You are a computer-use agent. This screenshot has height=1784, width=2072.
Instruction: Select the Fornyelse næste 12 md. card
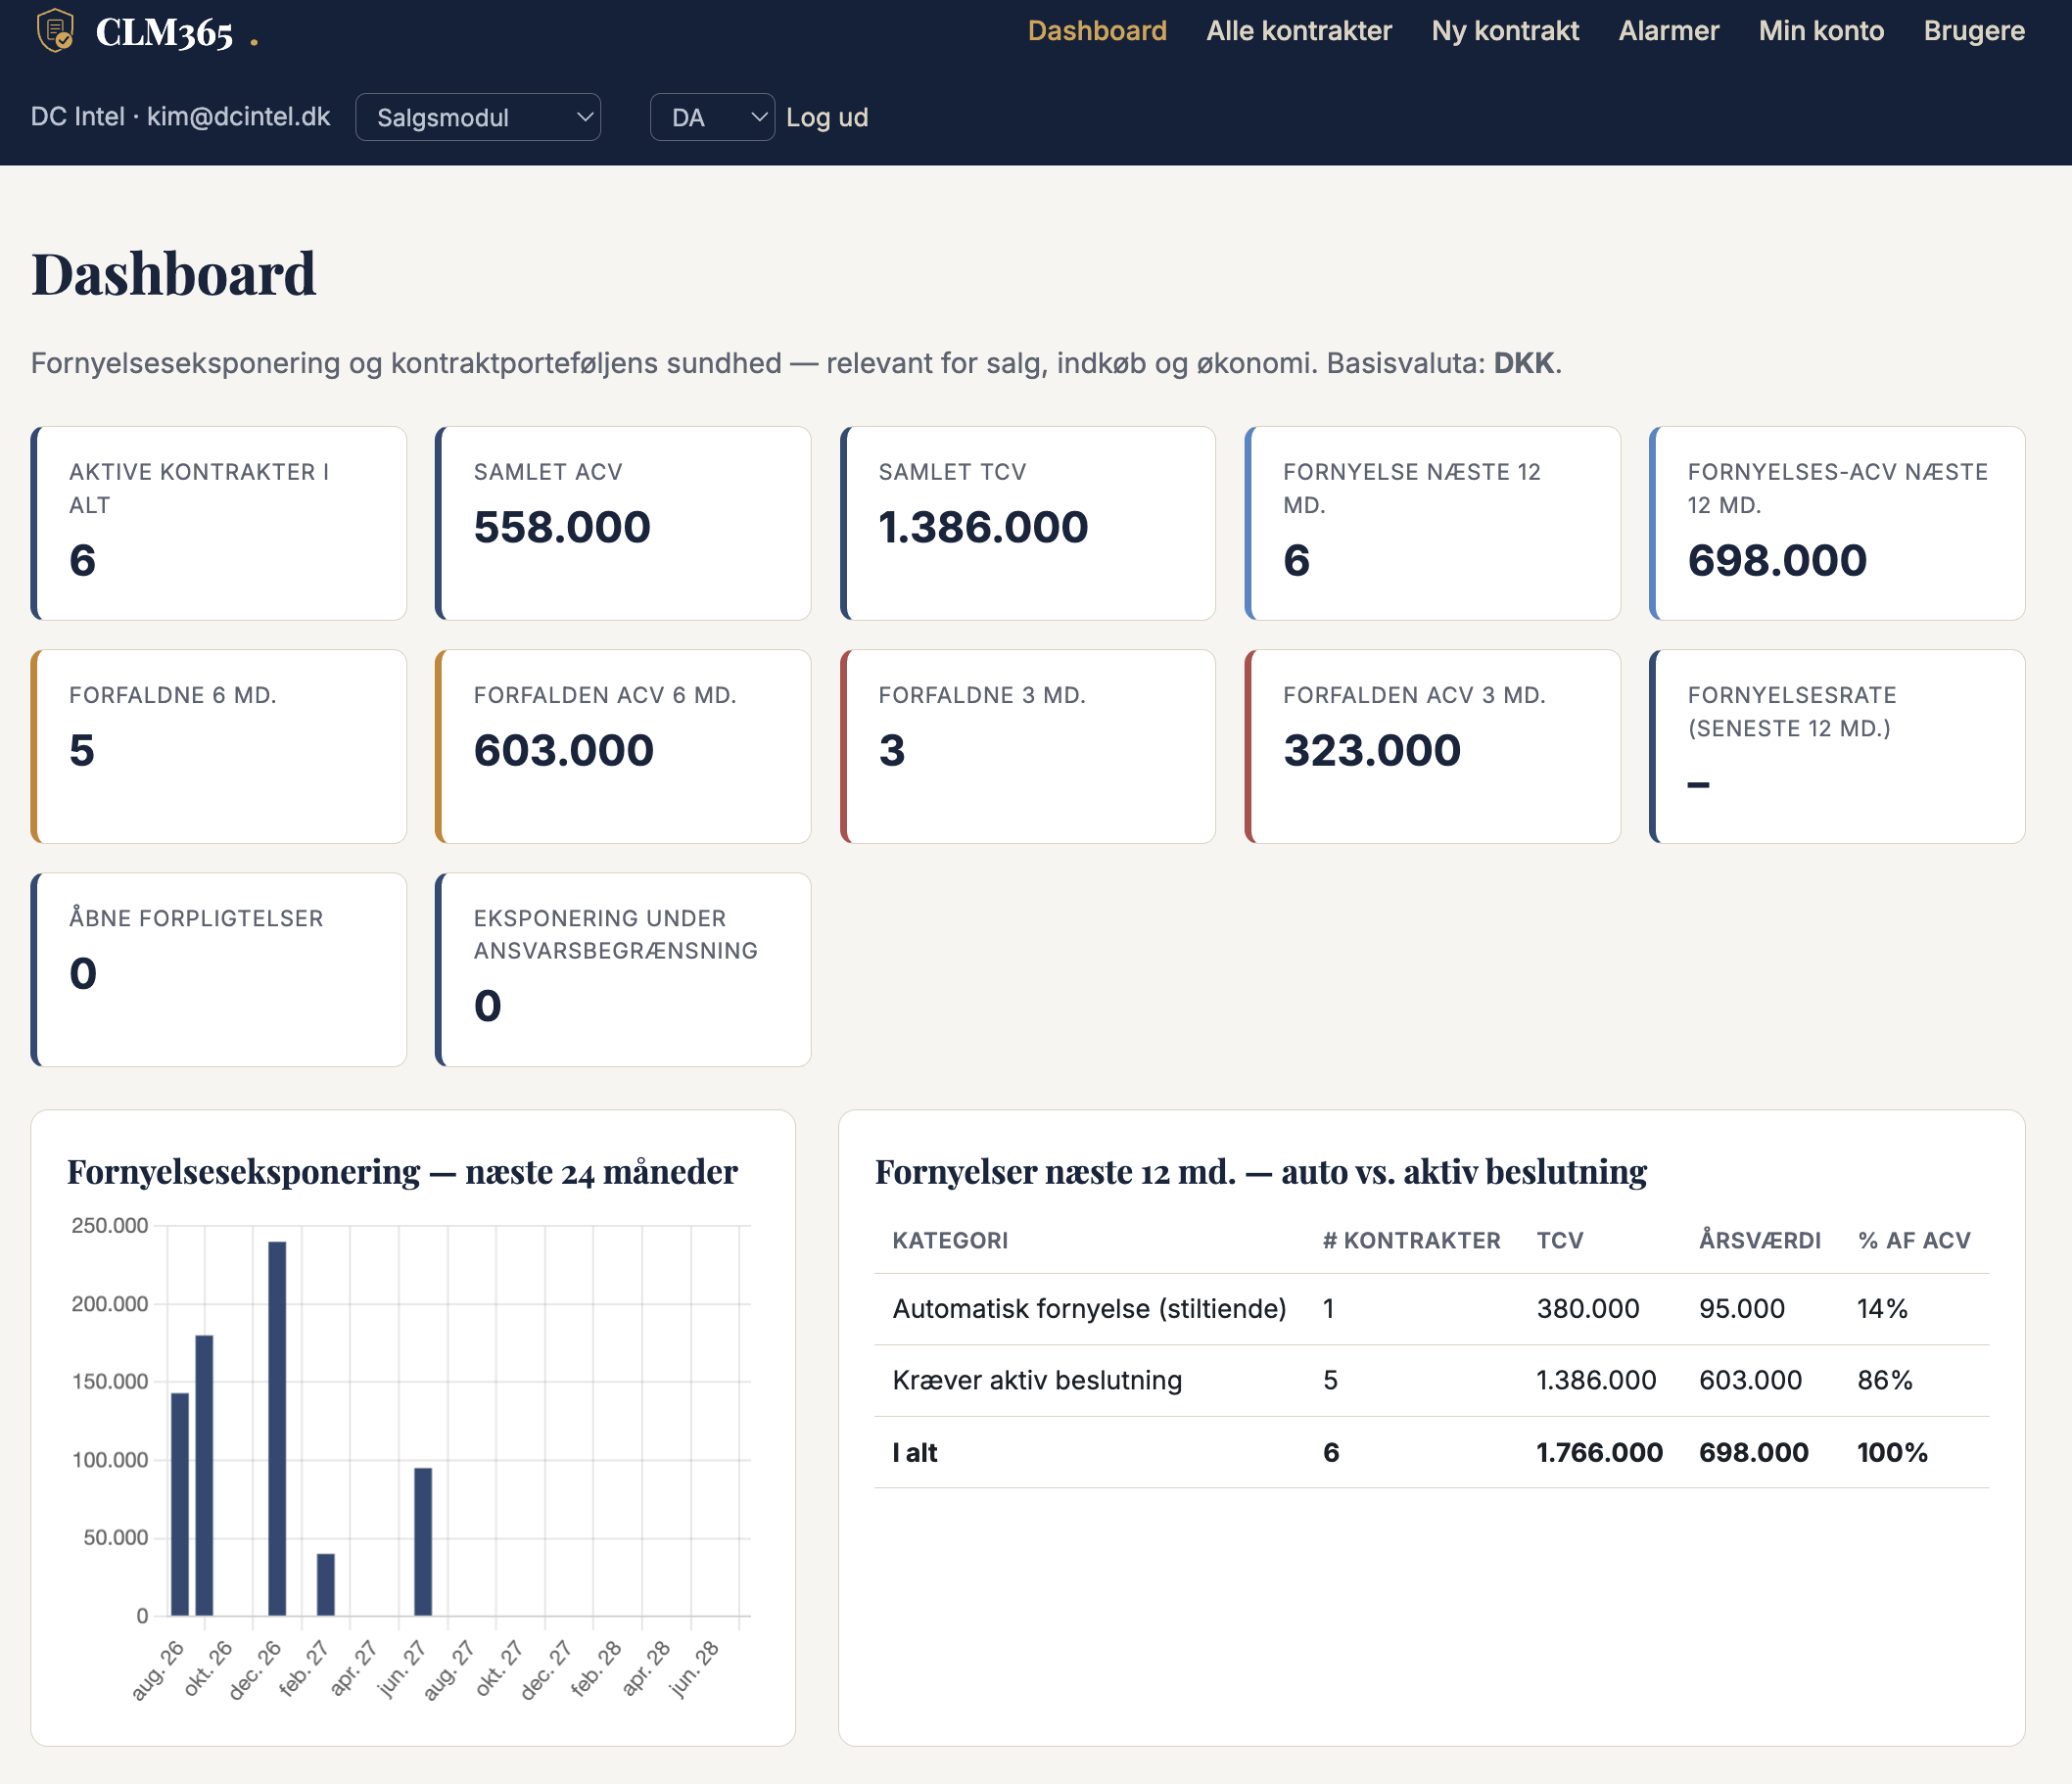1432,523
